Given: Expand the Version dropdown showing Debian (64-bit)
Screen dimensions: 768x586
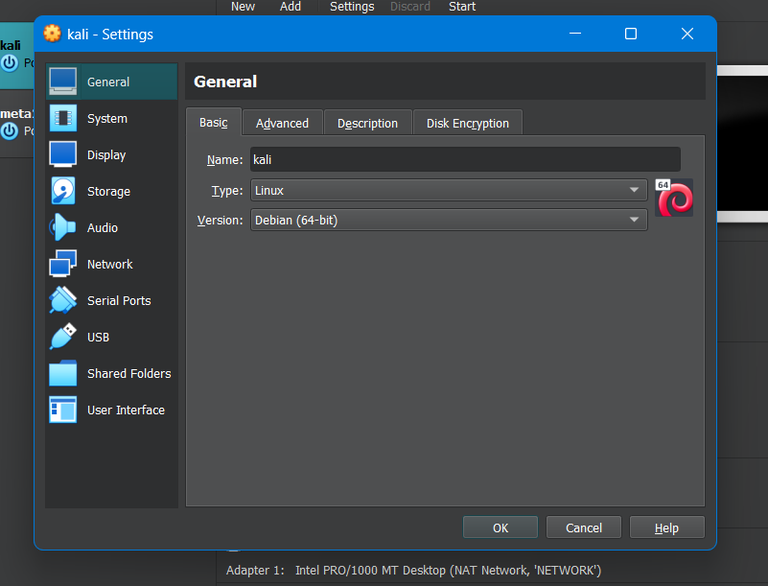Looking at the screenshot, I should tap(449, 220).
